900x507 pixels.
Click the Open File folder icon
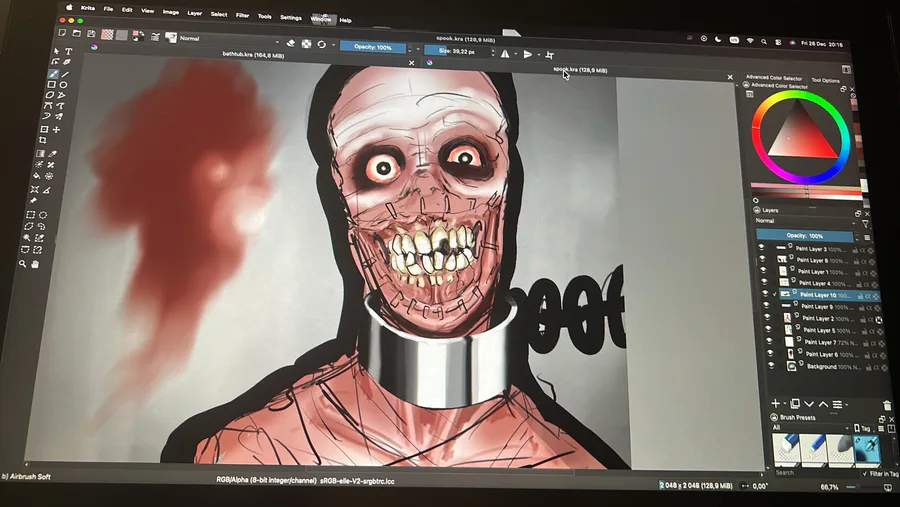76,34
